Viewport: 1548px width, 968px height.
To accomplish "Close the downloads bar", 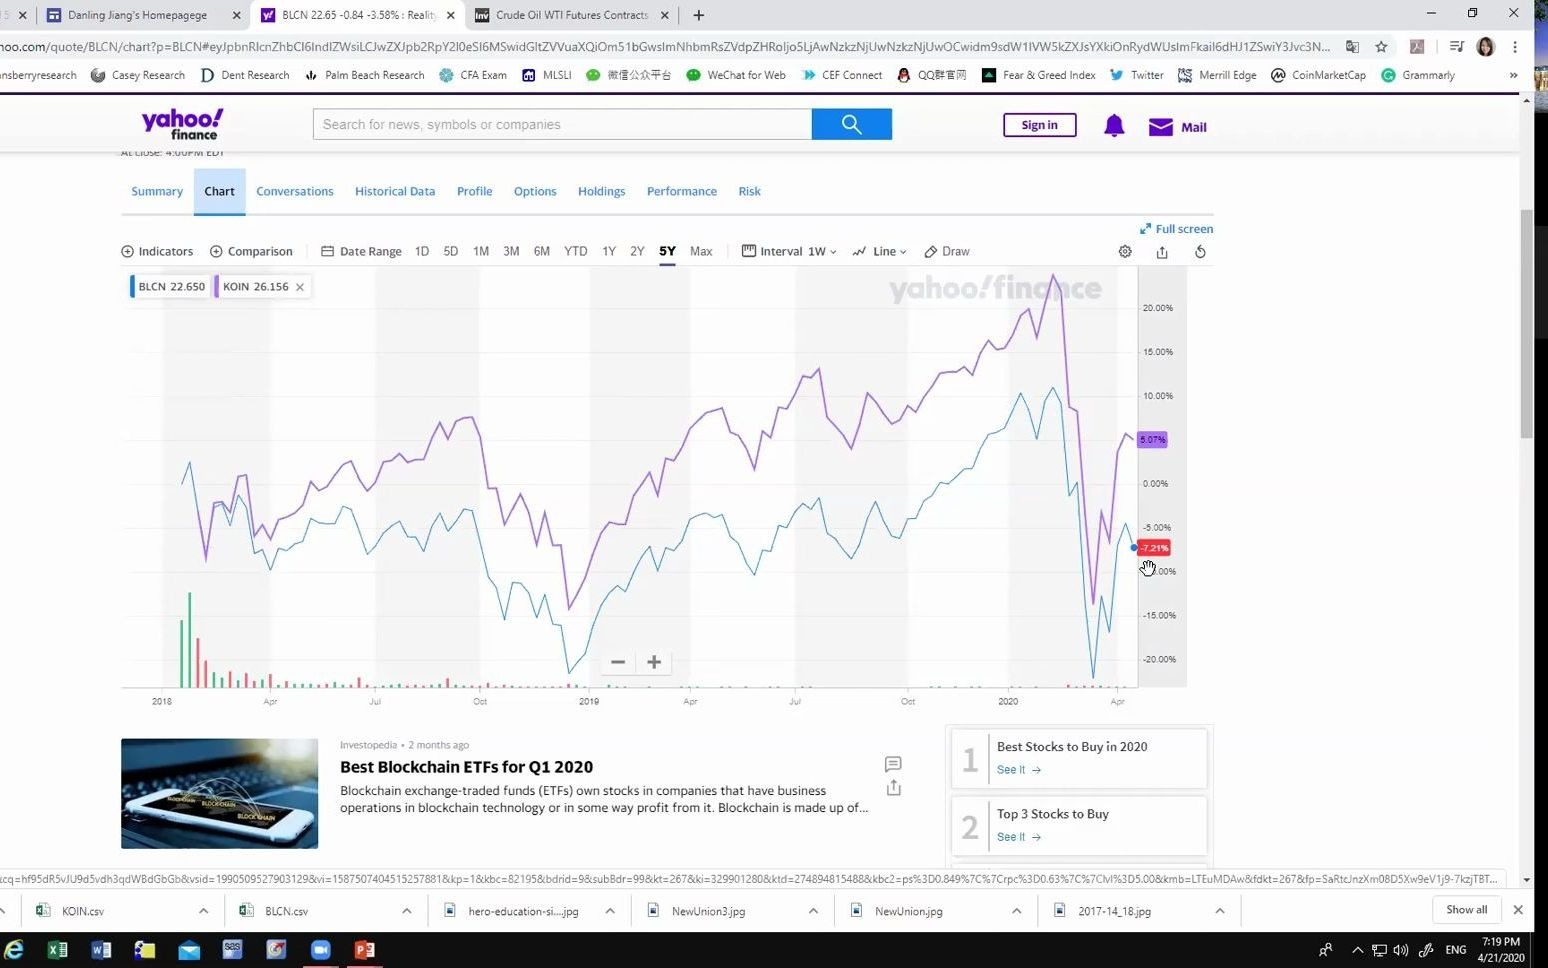I will (1518, 910).
